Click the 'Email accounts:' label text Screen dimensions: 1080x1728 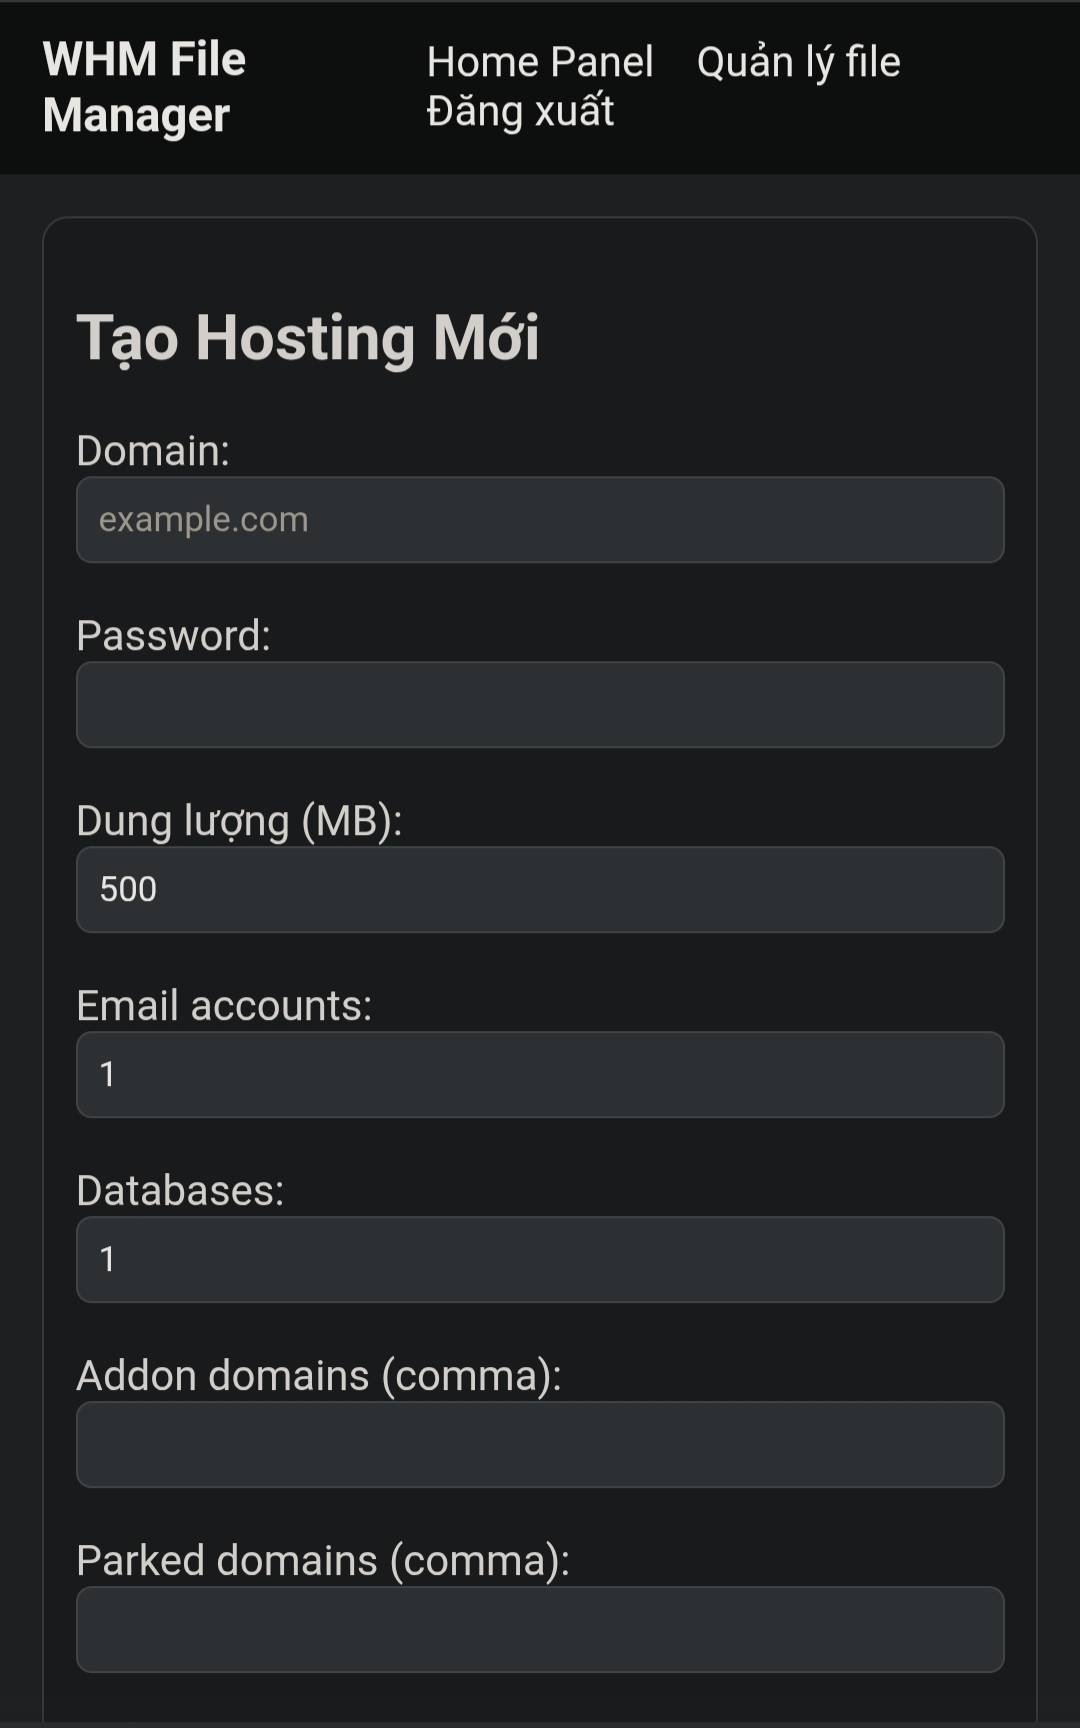(x=224, y=1006)
